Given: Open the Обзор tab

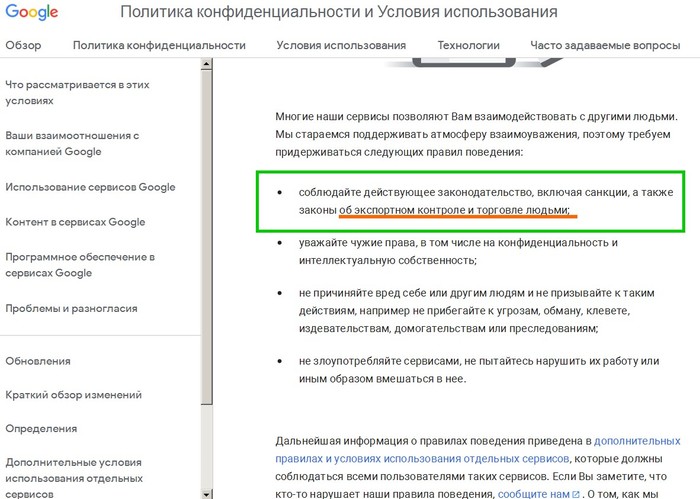Looking at the screenshot, I should point(23,46).
